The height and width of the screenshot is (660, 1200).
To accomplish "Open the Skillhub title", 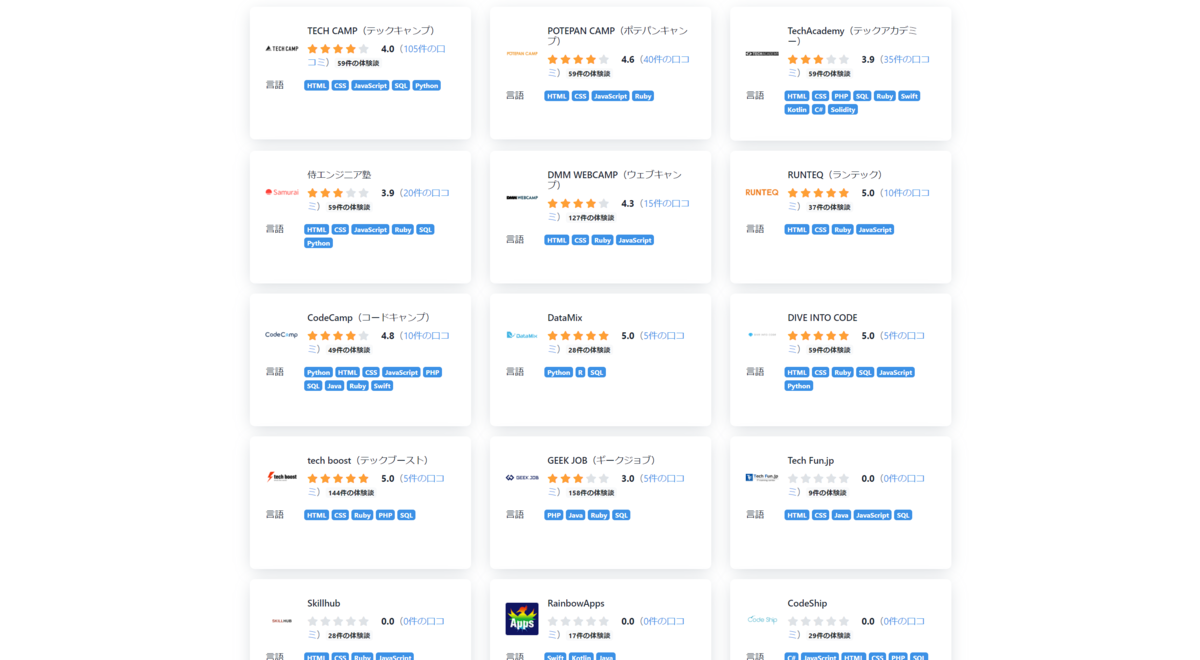I will point(324,604).
